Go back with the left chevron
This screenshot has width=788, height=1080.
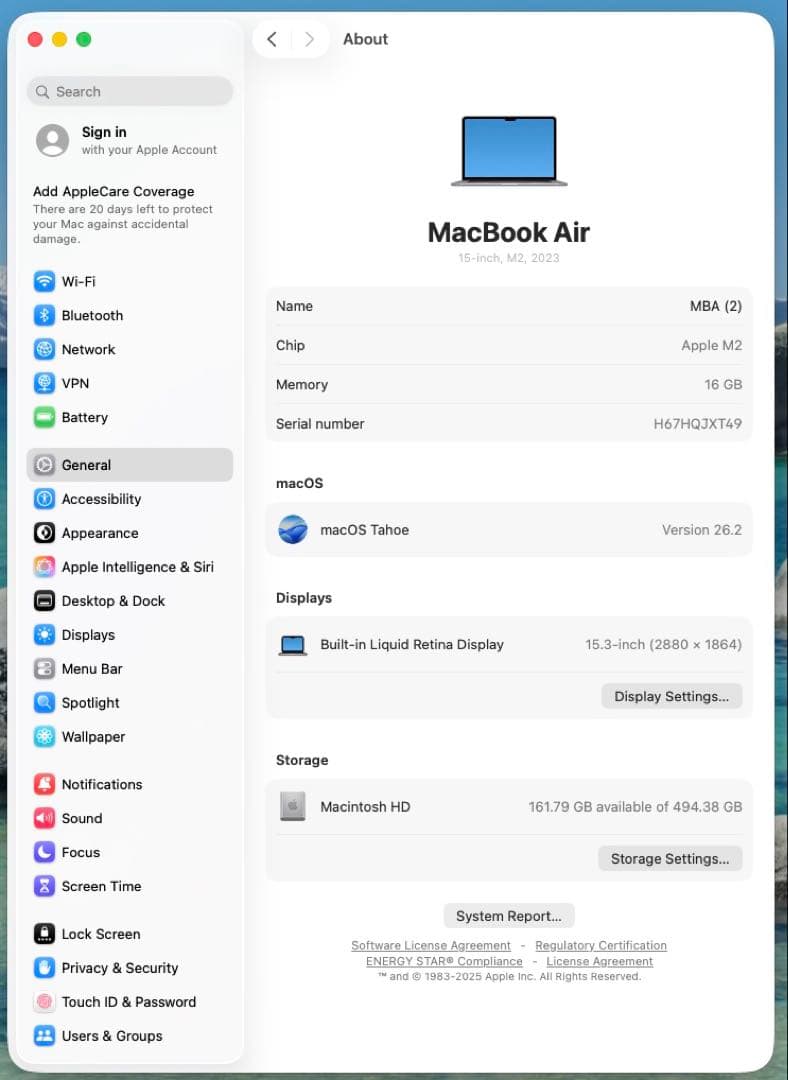tap(272, 39)
